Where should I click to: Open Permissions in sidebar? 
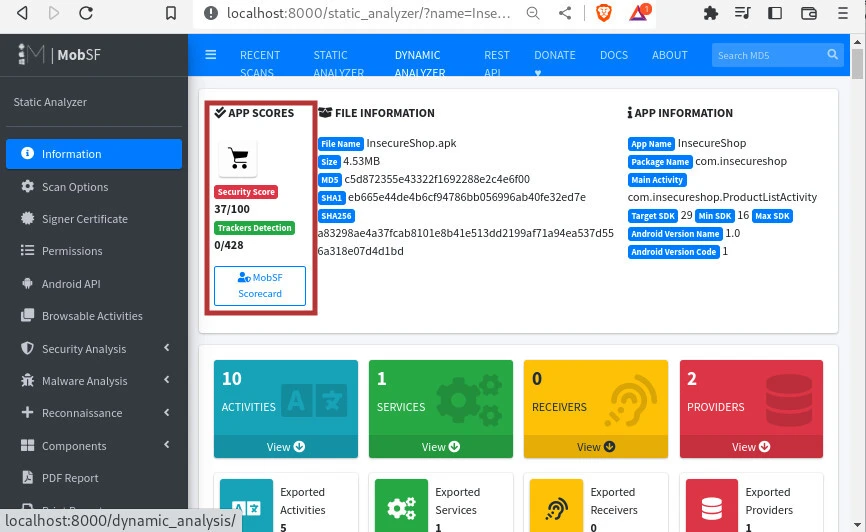(x=94, y=251)
